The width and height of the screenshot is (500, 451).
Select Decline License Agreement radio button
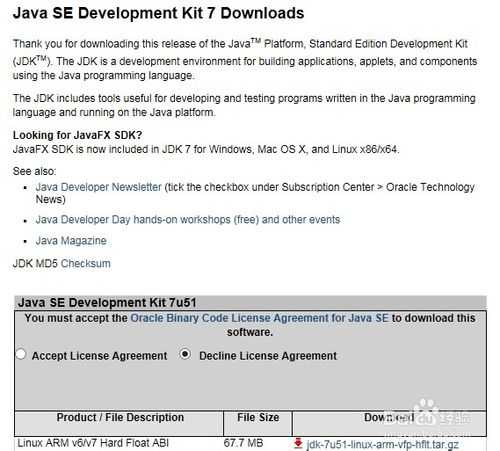[x=185, y=354]
